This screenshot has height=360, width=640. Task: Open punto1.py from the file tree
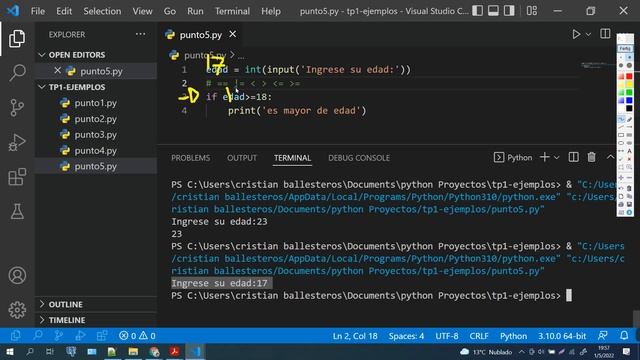(x=96, y=103)
